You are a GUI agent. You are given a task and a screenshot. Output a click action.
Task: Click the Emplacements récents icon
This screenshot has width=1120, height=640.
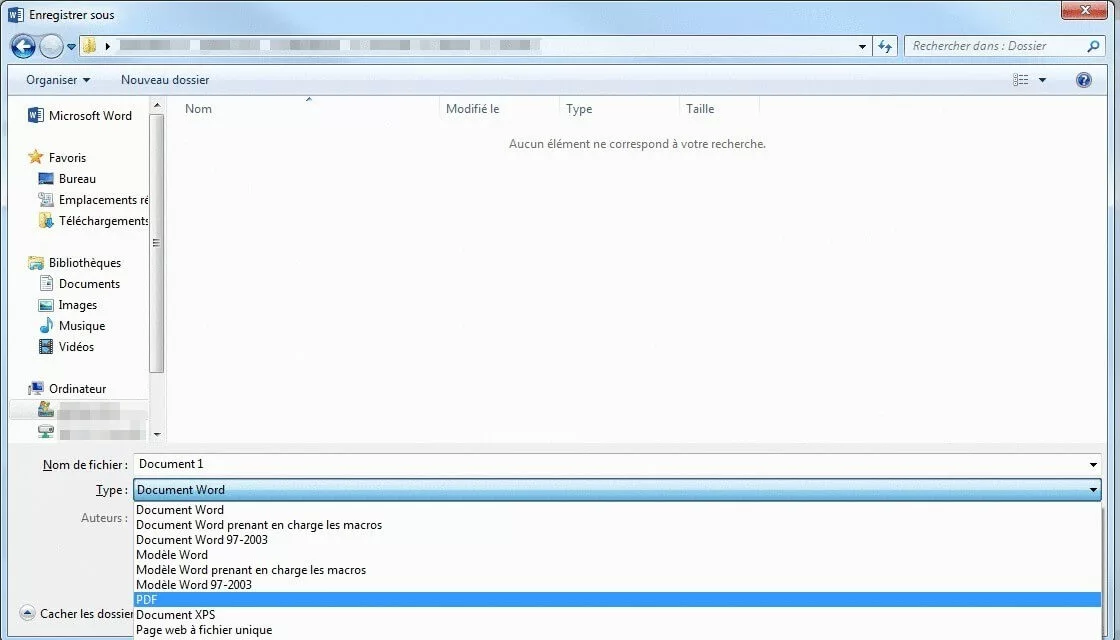coord(46,200)
